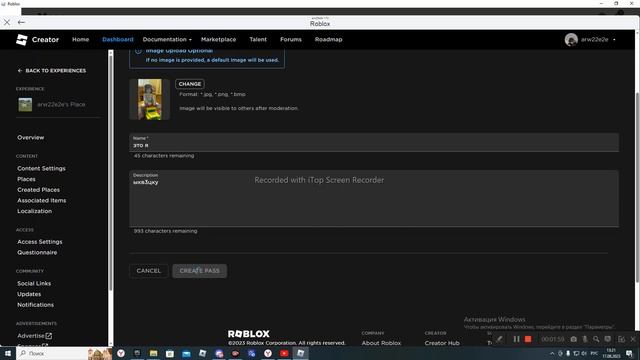Screen dimensions: 640x360
Task: Open the Windows notification center
Action: tap(629, 353)
